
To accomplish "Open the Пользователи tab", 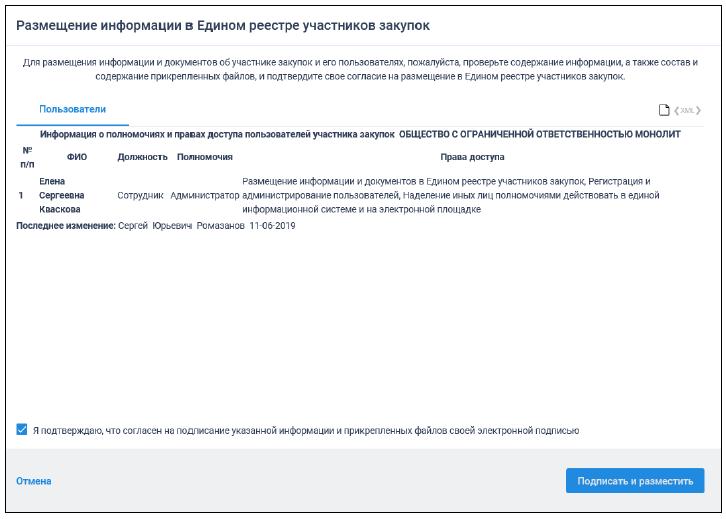I will (72, 108).
